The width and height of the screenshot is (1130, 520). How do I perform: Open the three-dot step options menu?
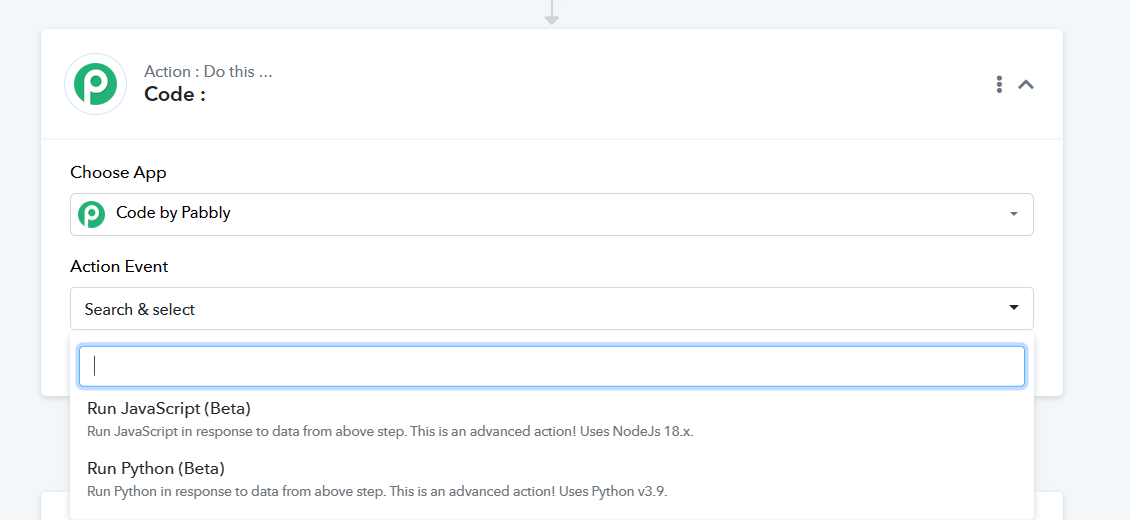click(999, 84)
